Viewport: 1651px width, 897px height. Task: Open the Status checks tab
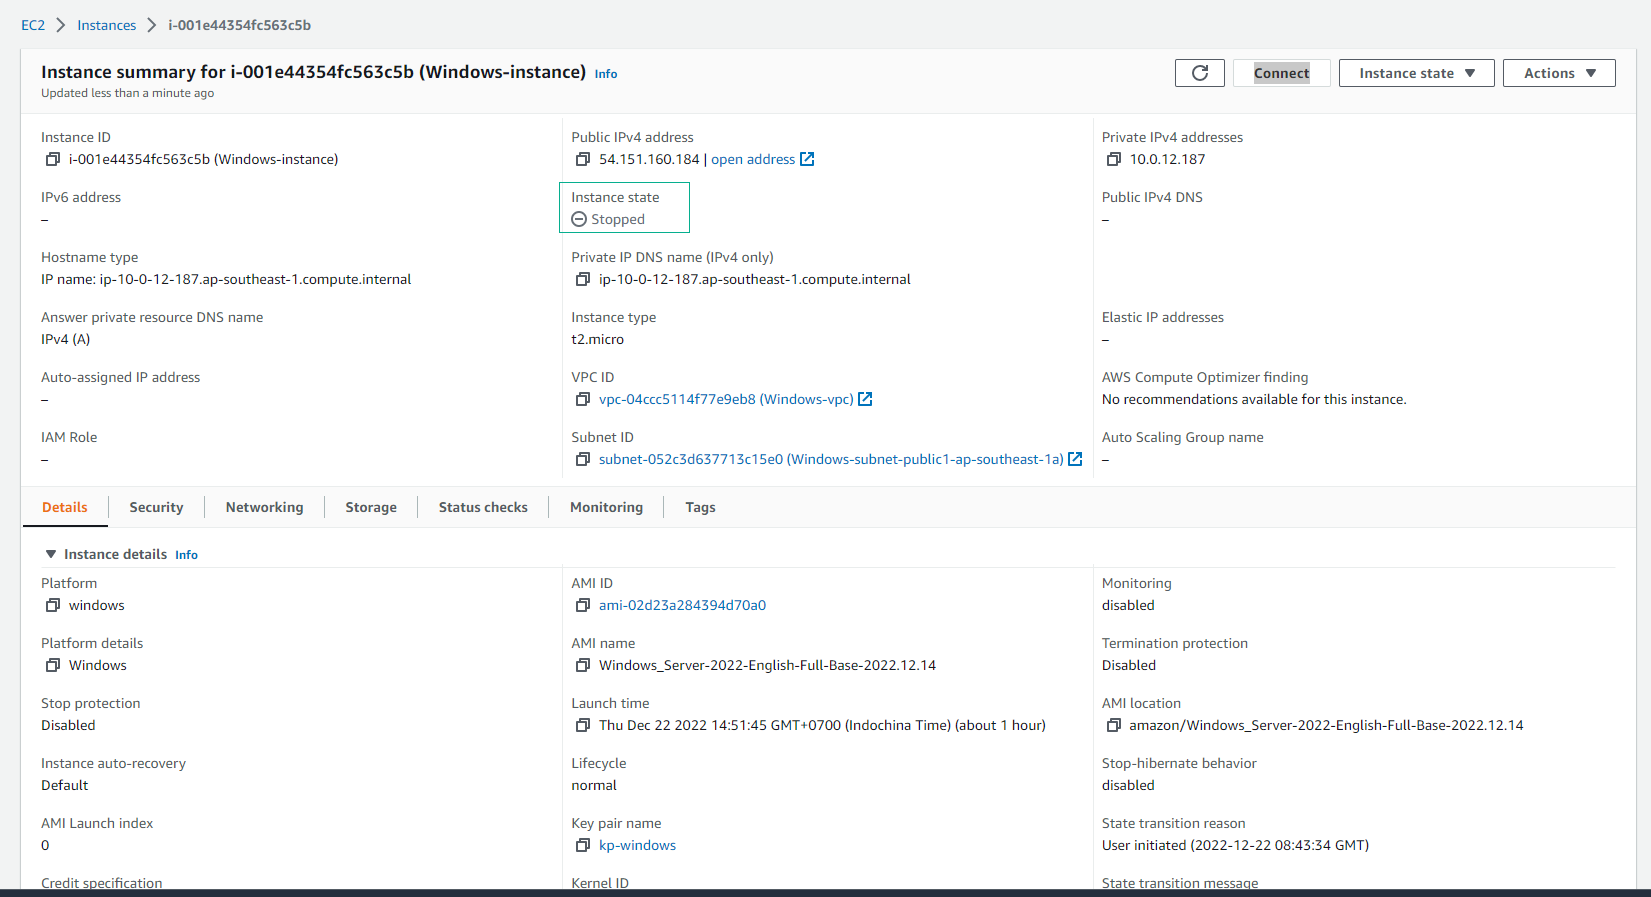tap(483, 507)
